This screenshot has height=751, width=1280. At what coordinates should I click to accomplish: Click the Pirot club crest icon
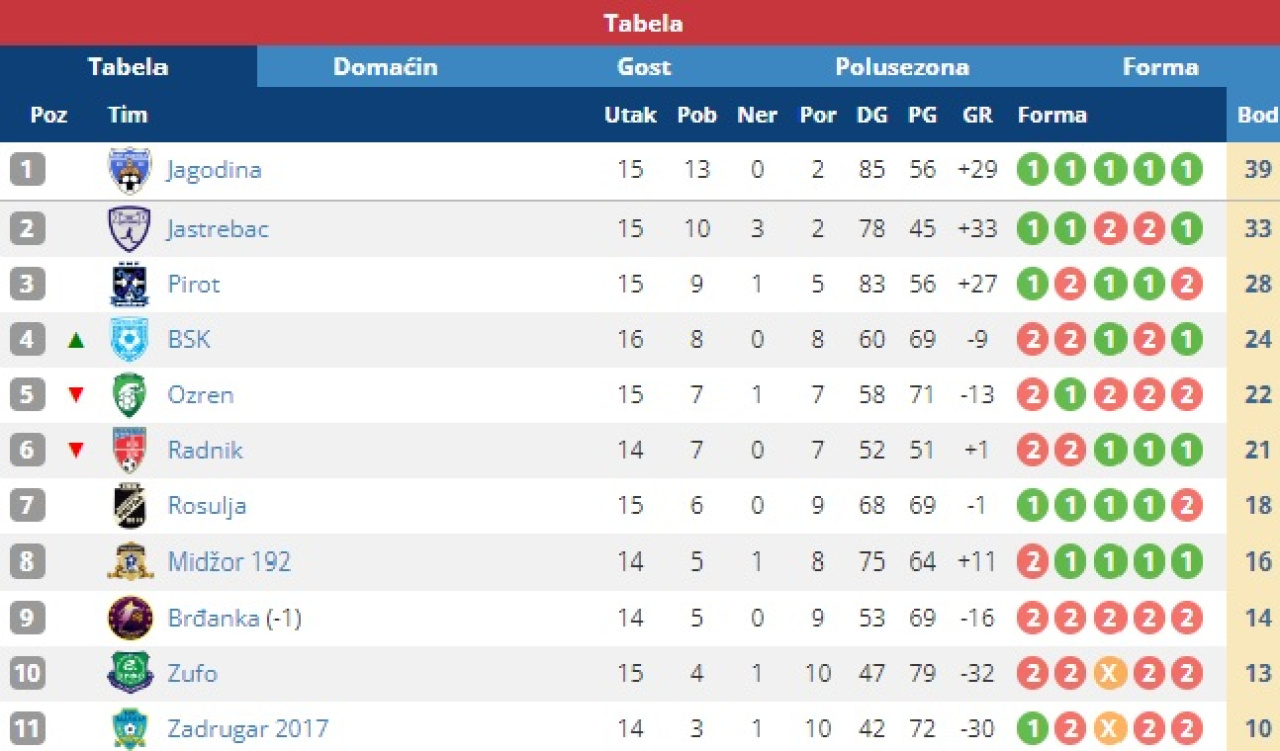point(130,284)
